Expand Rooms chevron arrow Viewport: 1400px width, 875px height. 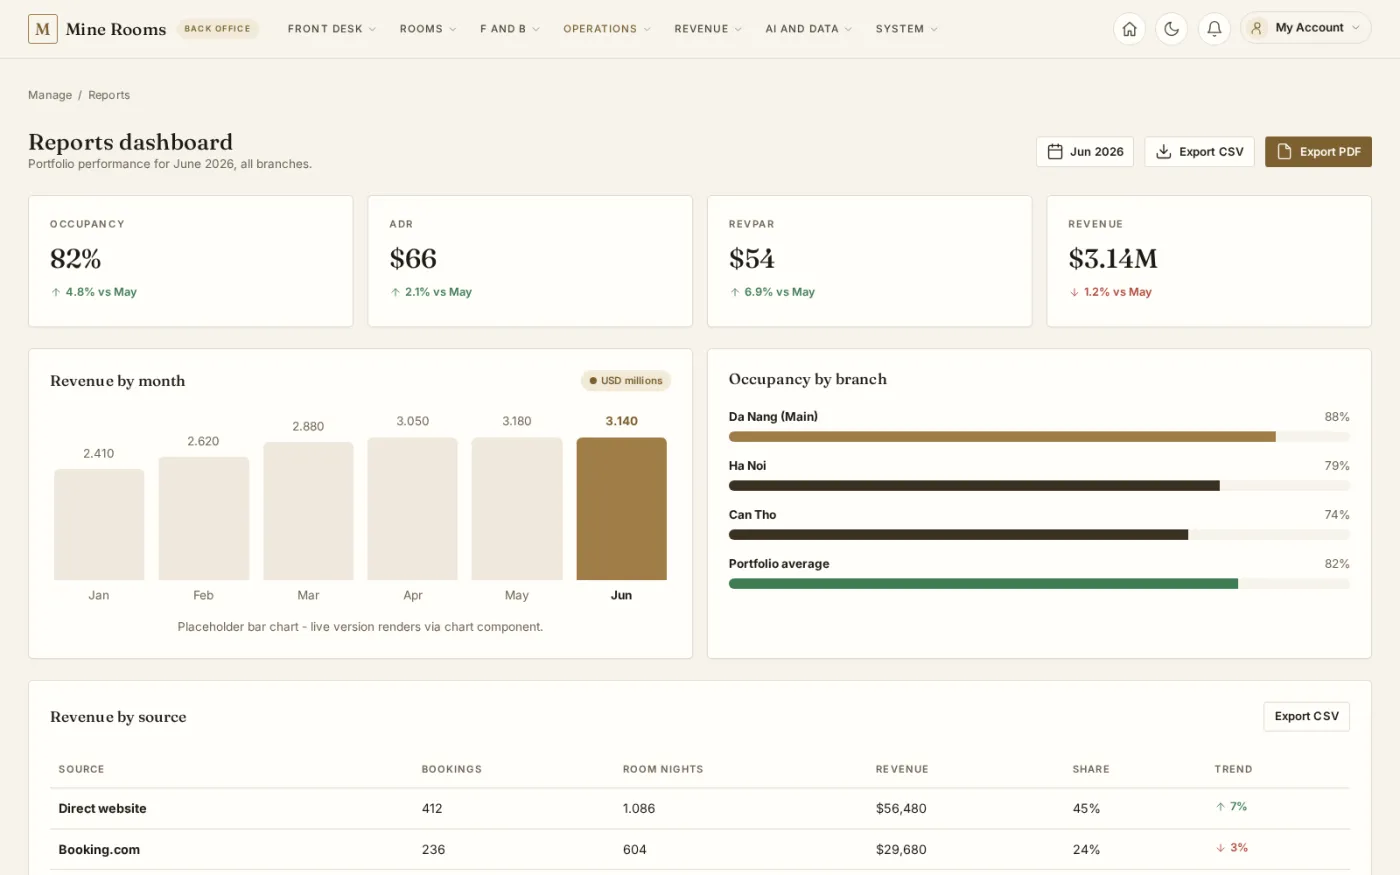click(452, 29)
